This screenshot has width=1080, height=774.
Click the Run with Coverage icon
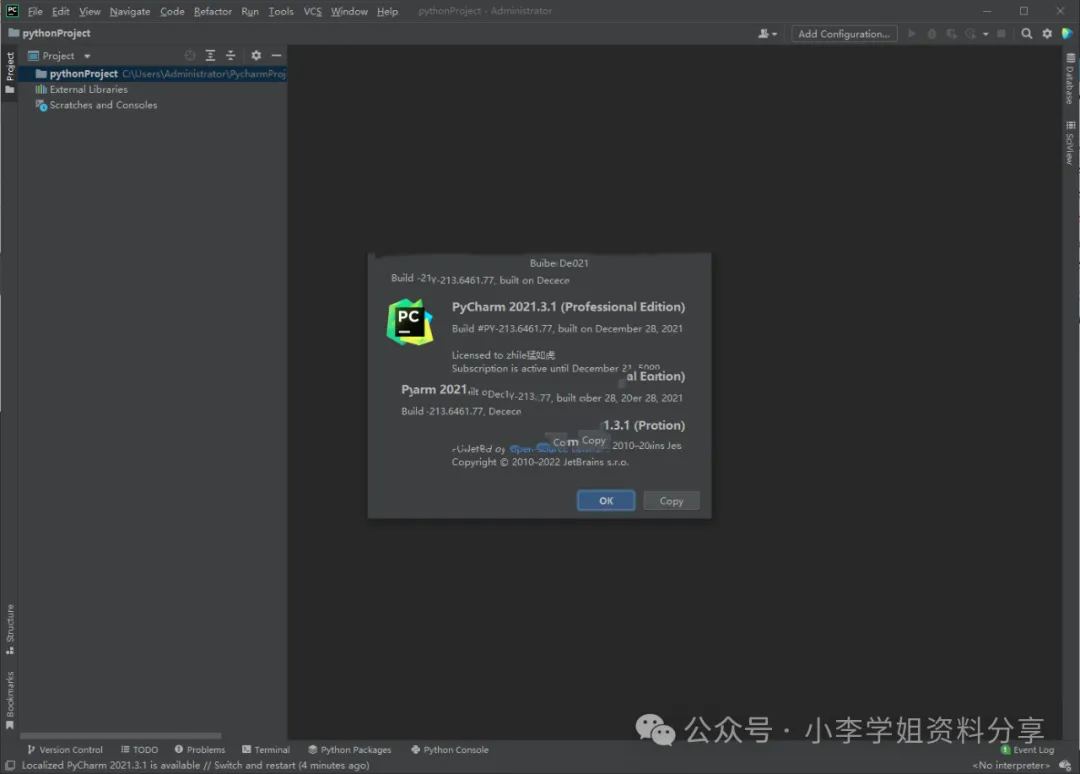[951, 33]
